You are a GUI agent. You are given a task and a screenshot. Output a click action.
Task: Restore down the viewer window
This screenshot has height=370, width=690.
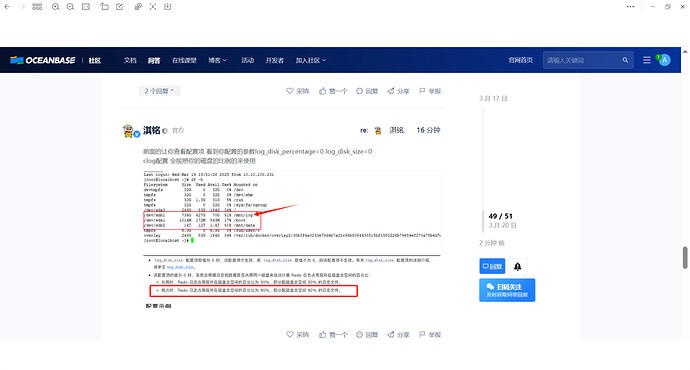668,7
